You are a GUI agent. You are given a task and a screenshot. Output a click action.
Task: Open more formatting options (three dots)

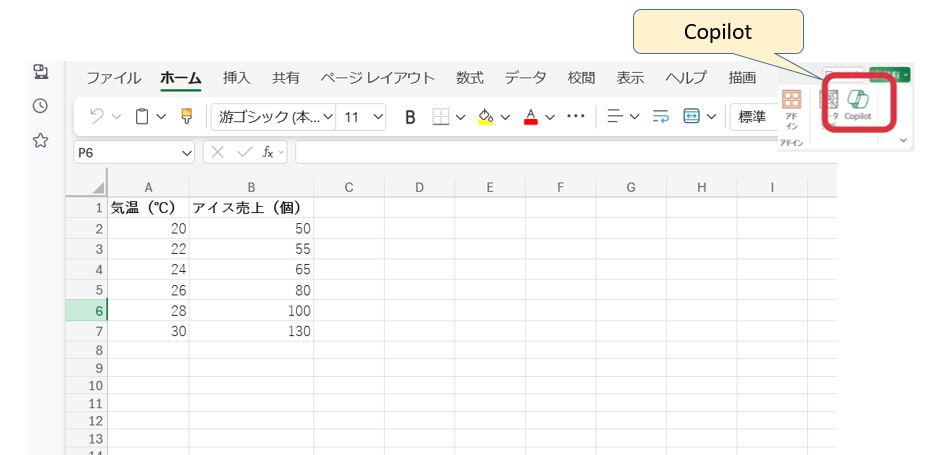point(576,116)
